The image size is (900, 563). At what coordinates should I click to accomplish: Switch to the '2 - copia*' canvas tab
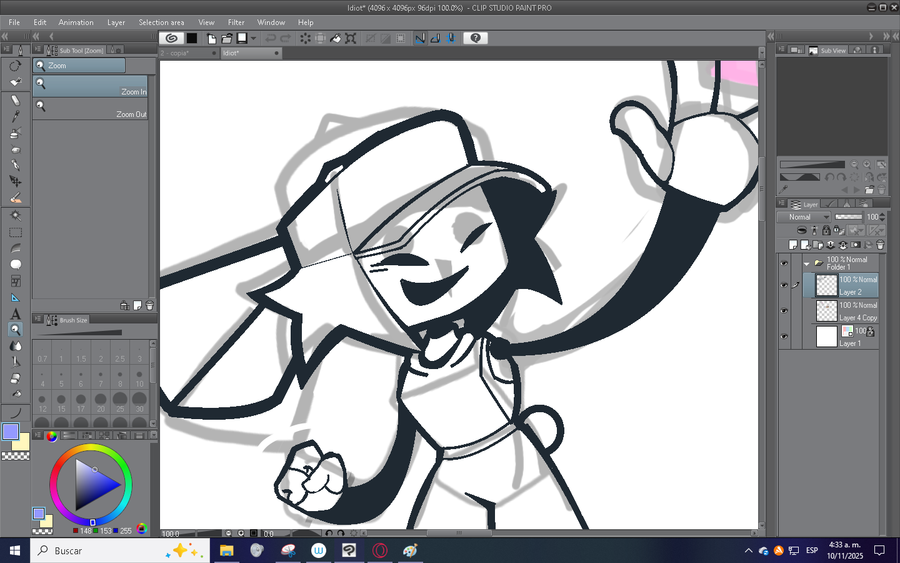189,53
